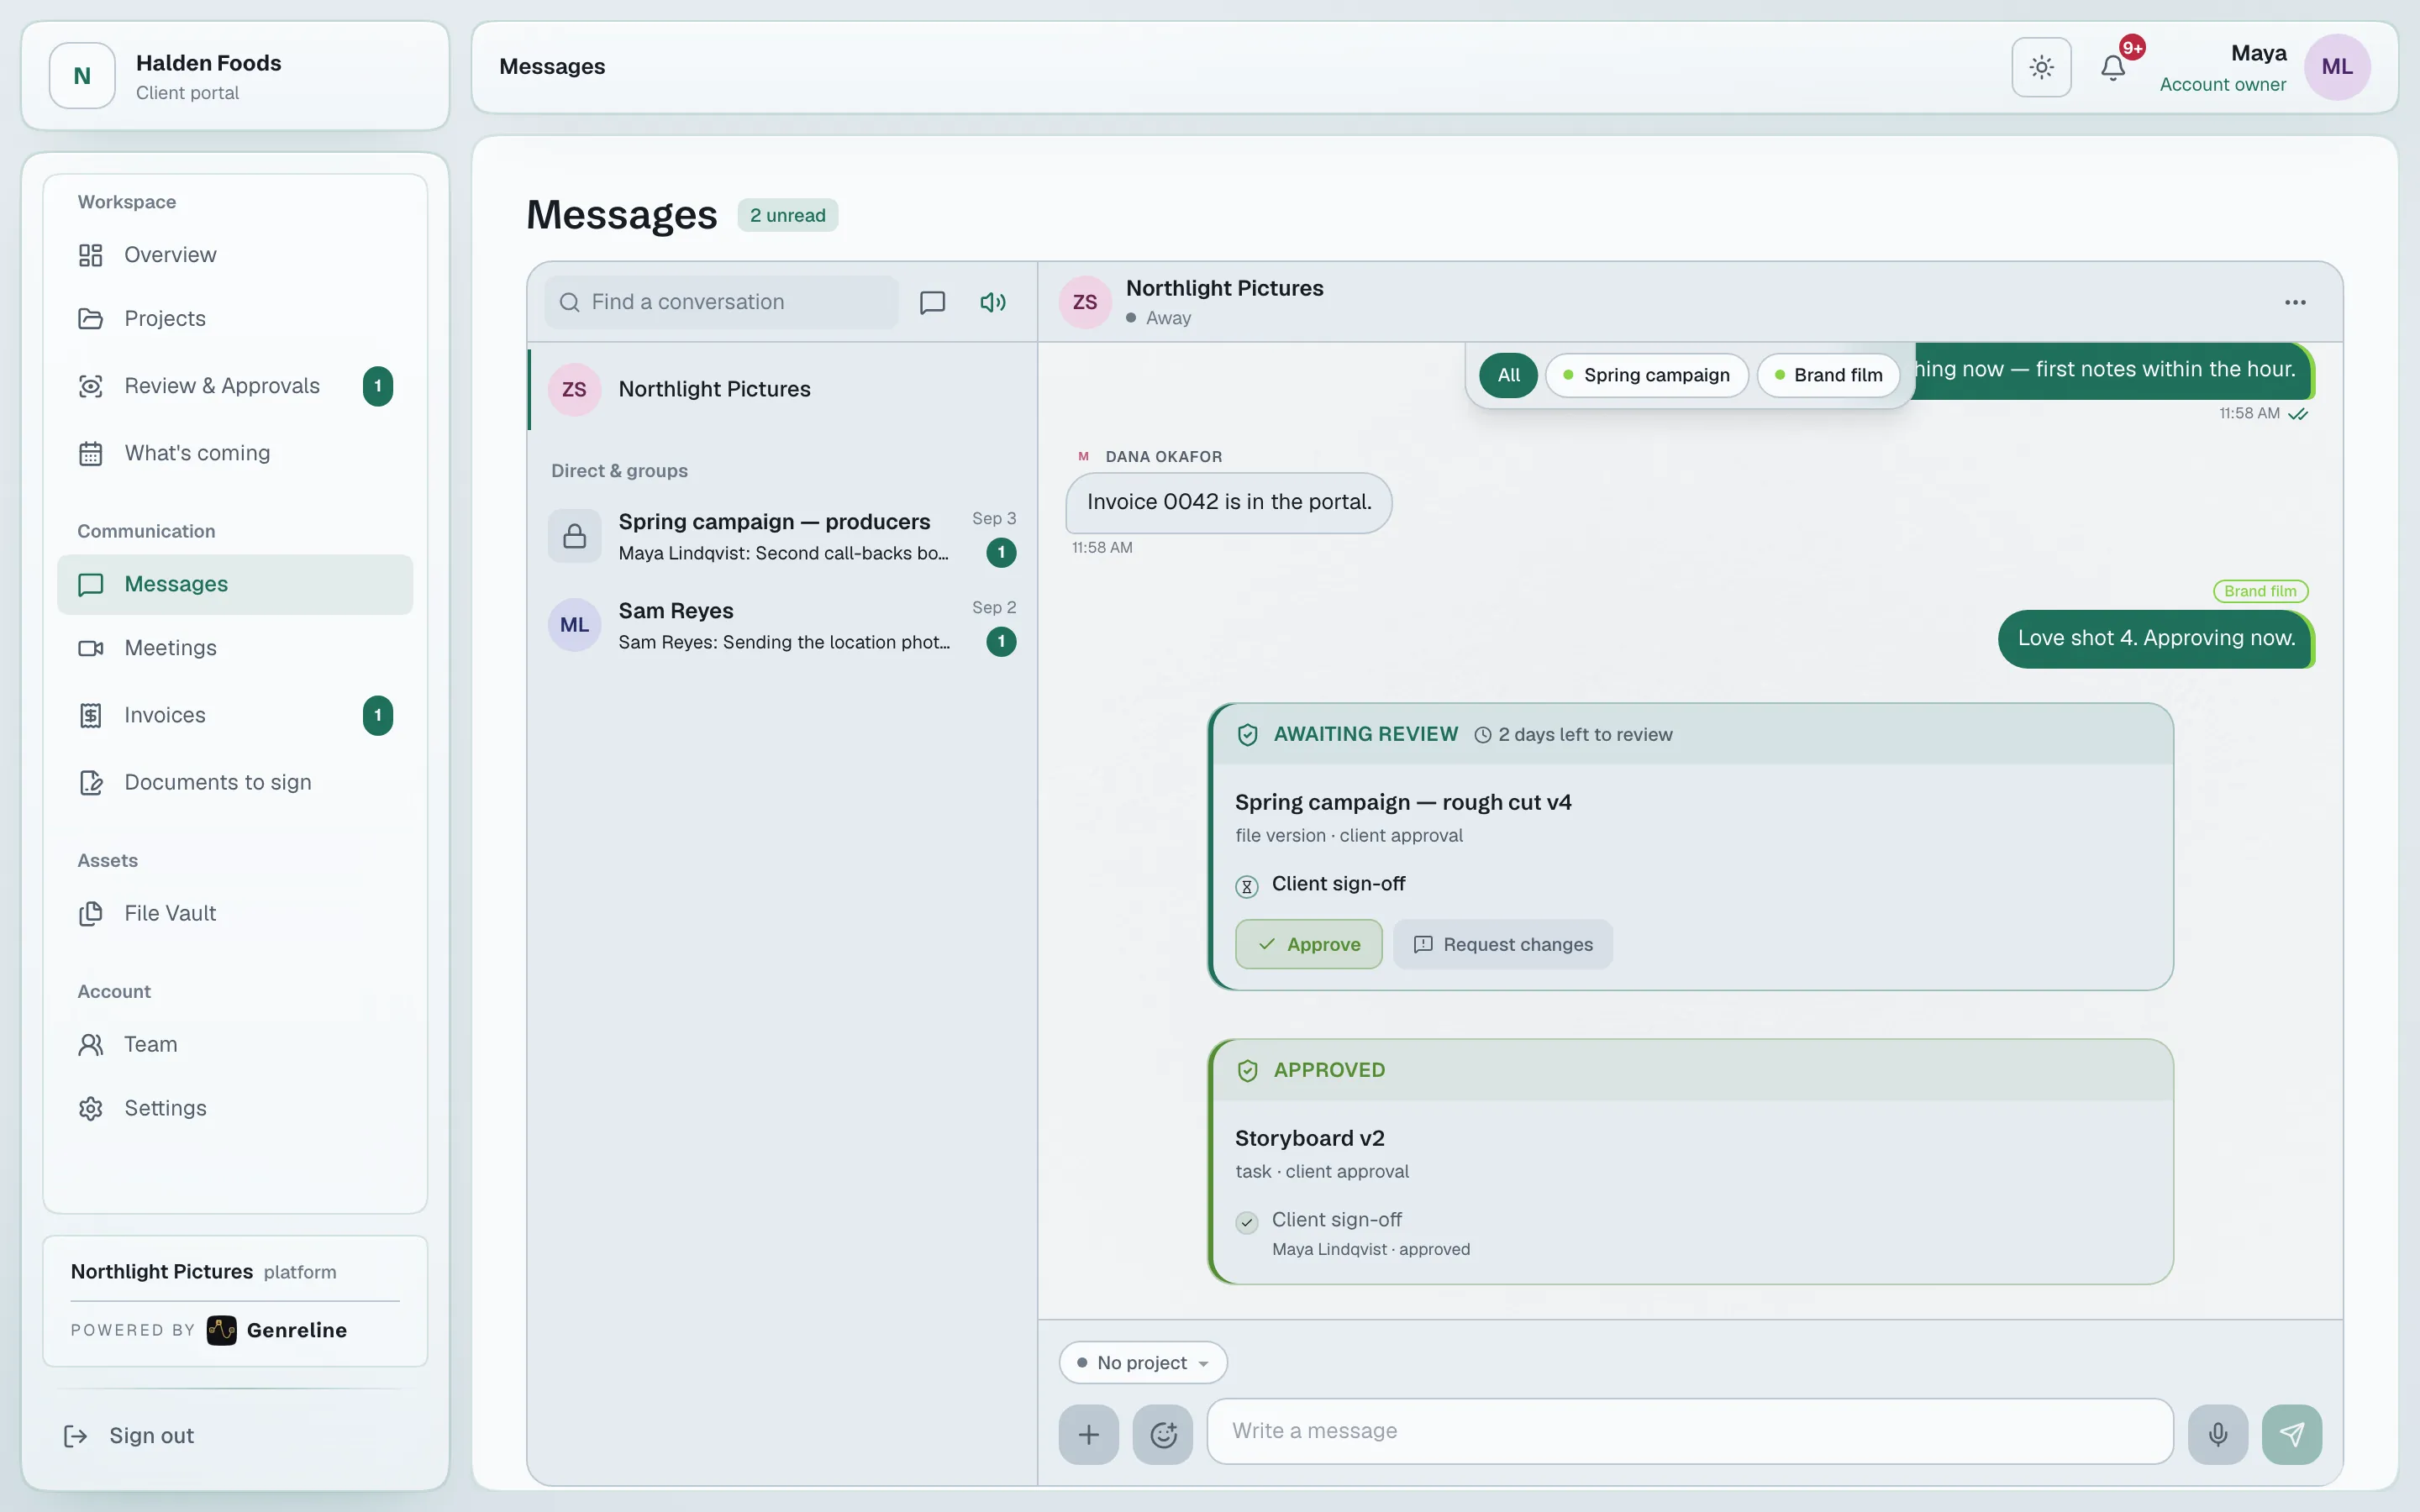
Task: Filter messages by Brand film
Action: pos(1828,375)
